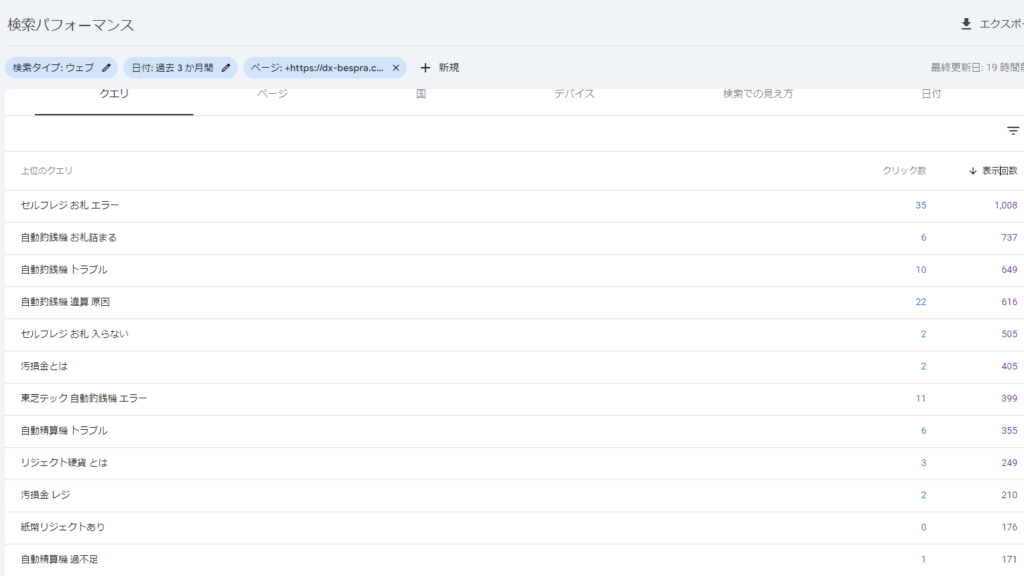Screen dimensions: 1024x576
Task: Switch to the ページ tab
Action: click(273, 94)
